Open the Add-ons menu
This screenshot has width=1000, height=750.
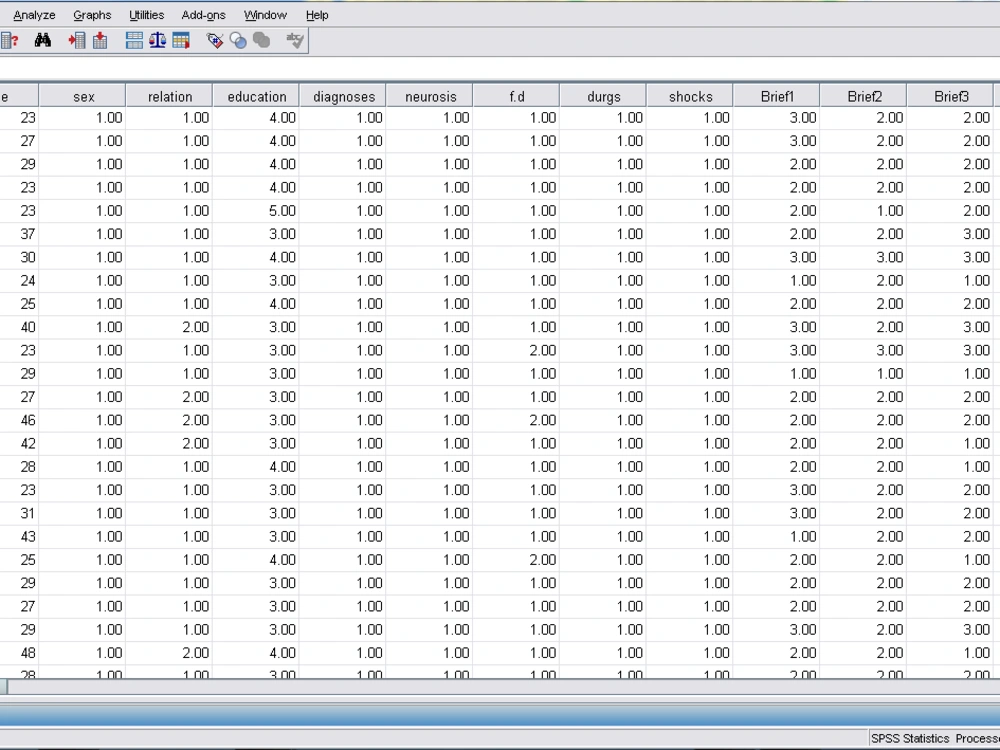point(203,14)
